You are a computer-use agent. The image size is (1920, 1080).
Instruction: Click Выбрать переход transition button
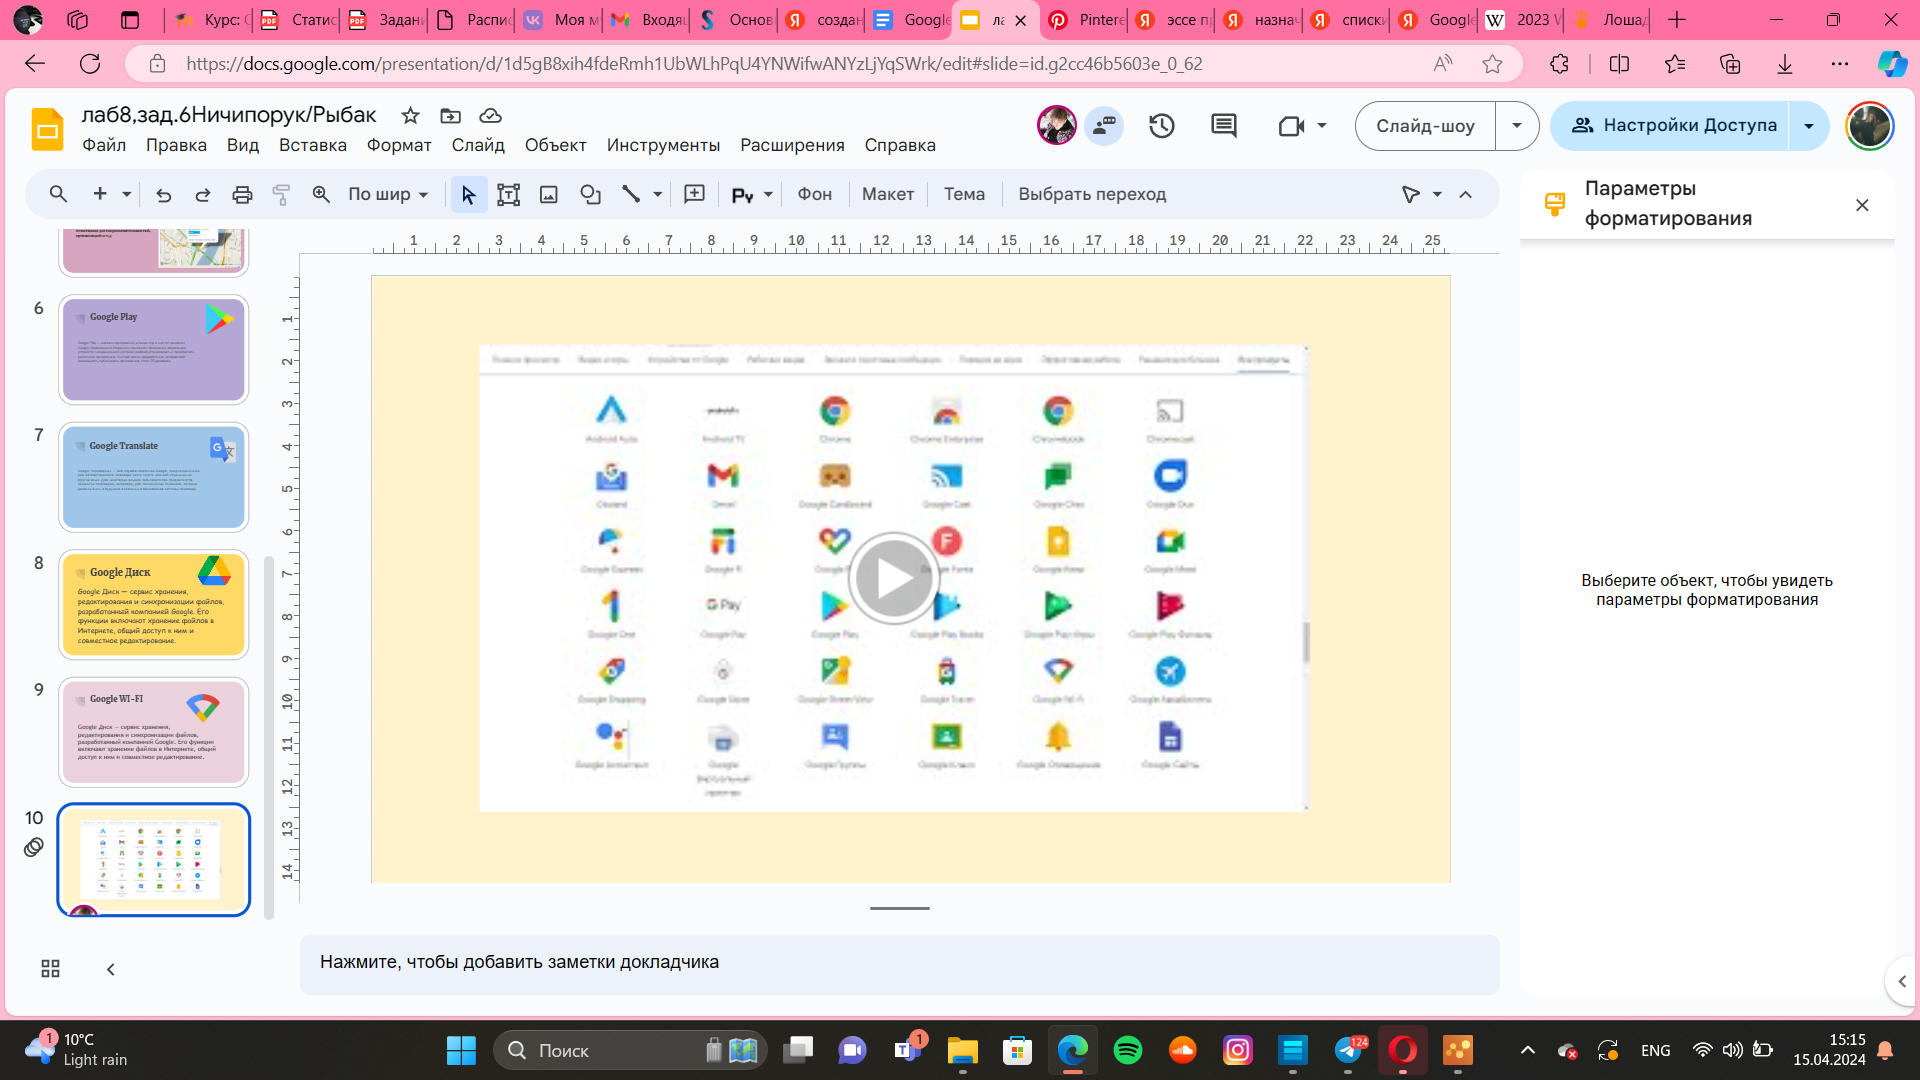(1092, 194)
